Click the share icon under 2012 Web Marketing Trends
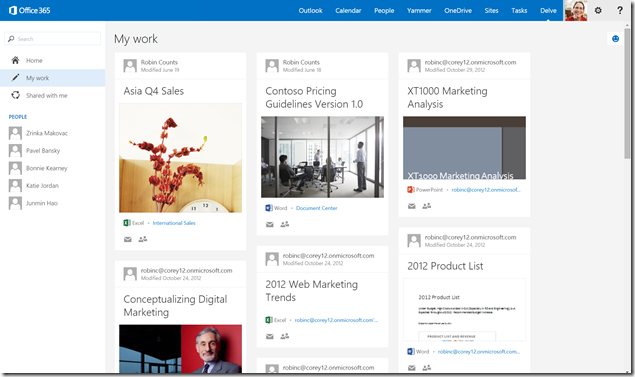 tap(285, 336)
